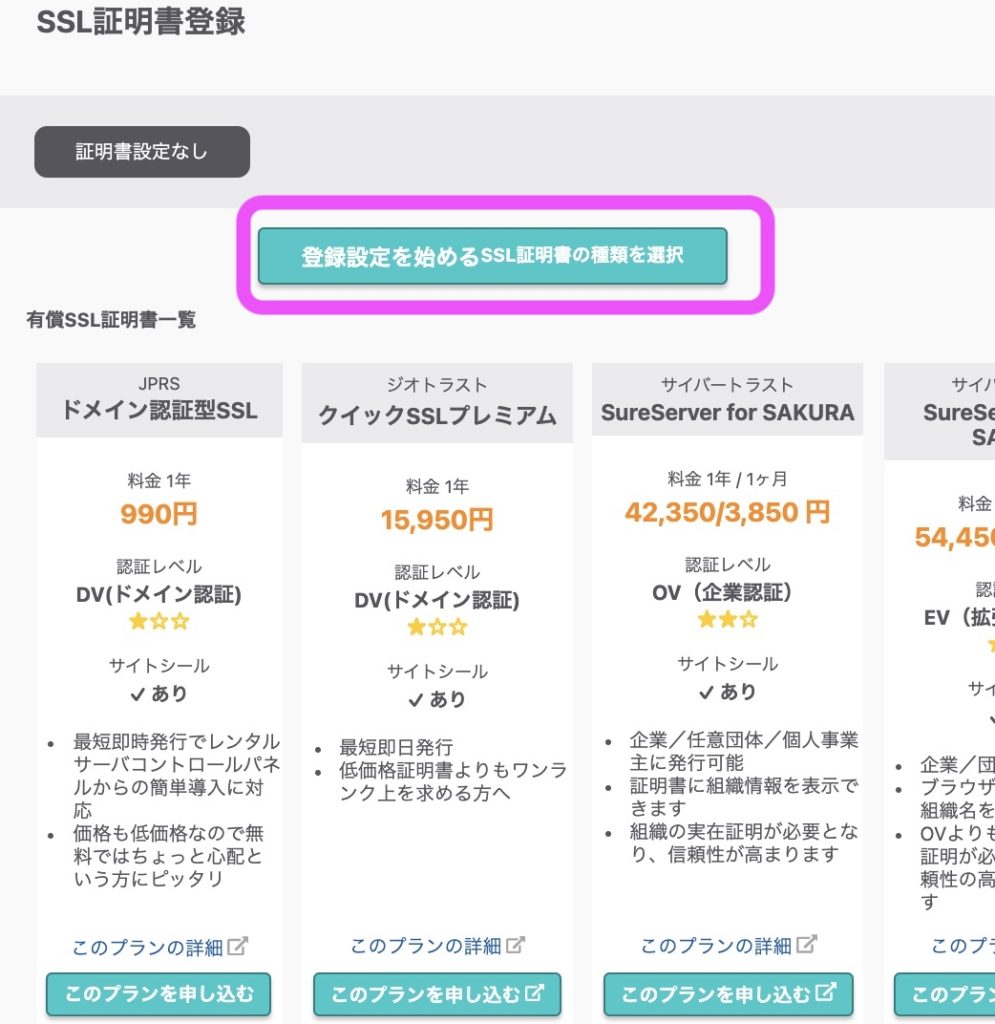Apply for the SureServer for SAKURA plan

pyautogui.click(x=716, y=994)
